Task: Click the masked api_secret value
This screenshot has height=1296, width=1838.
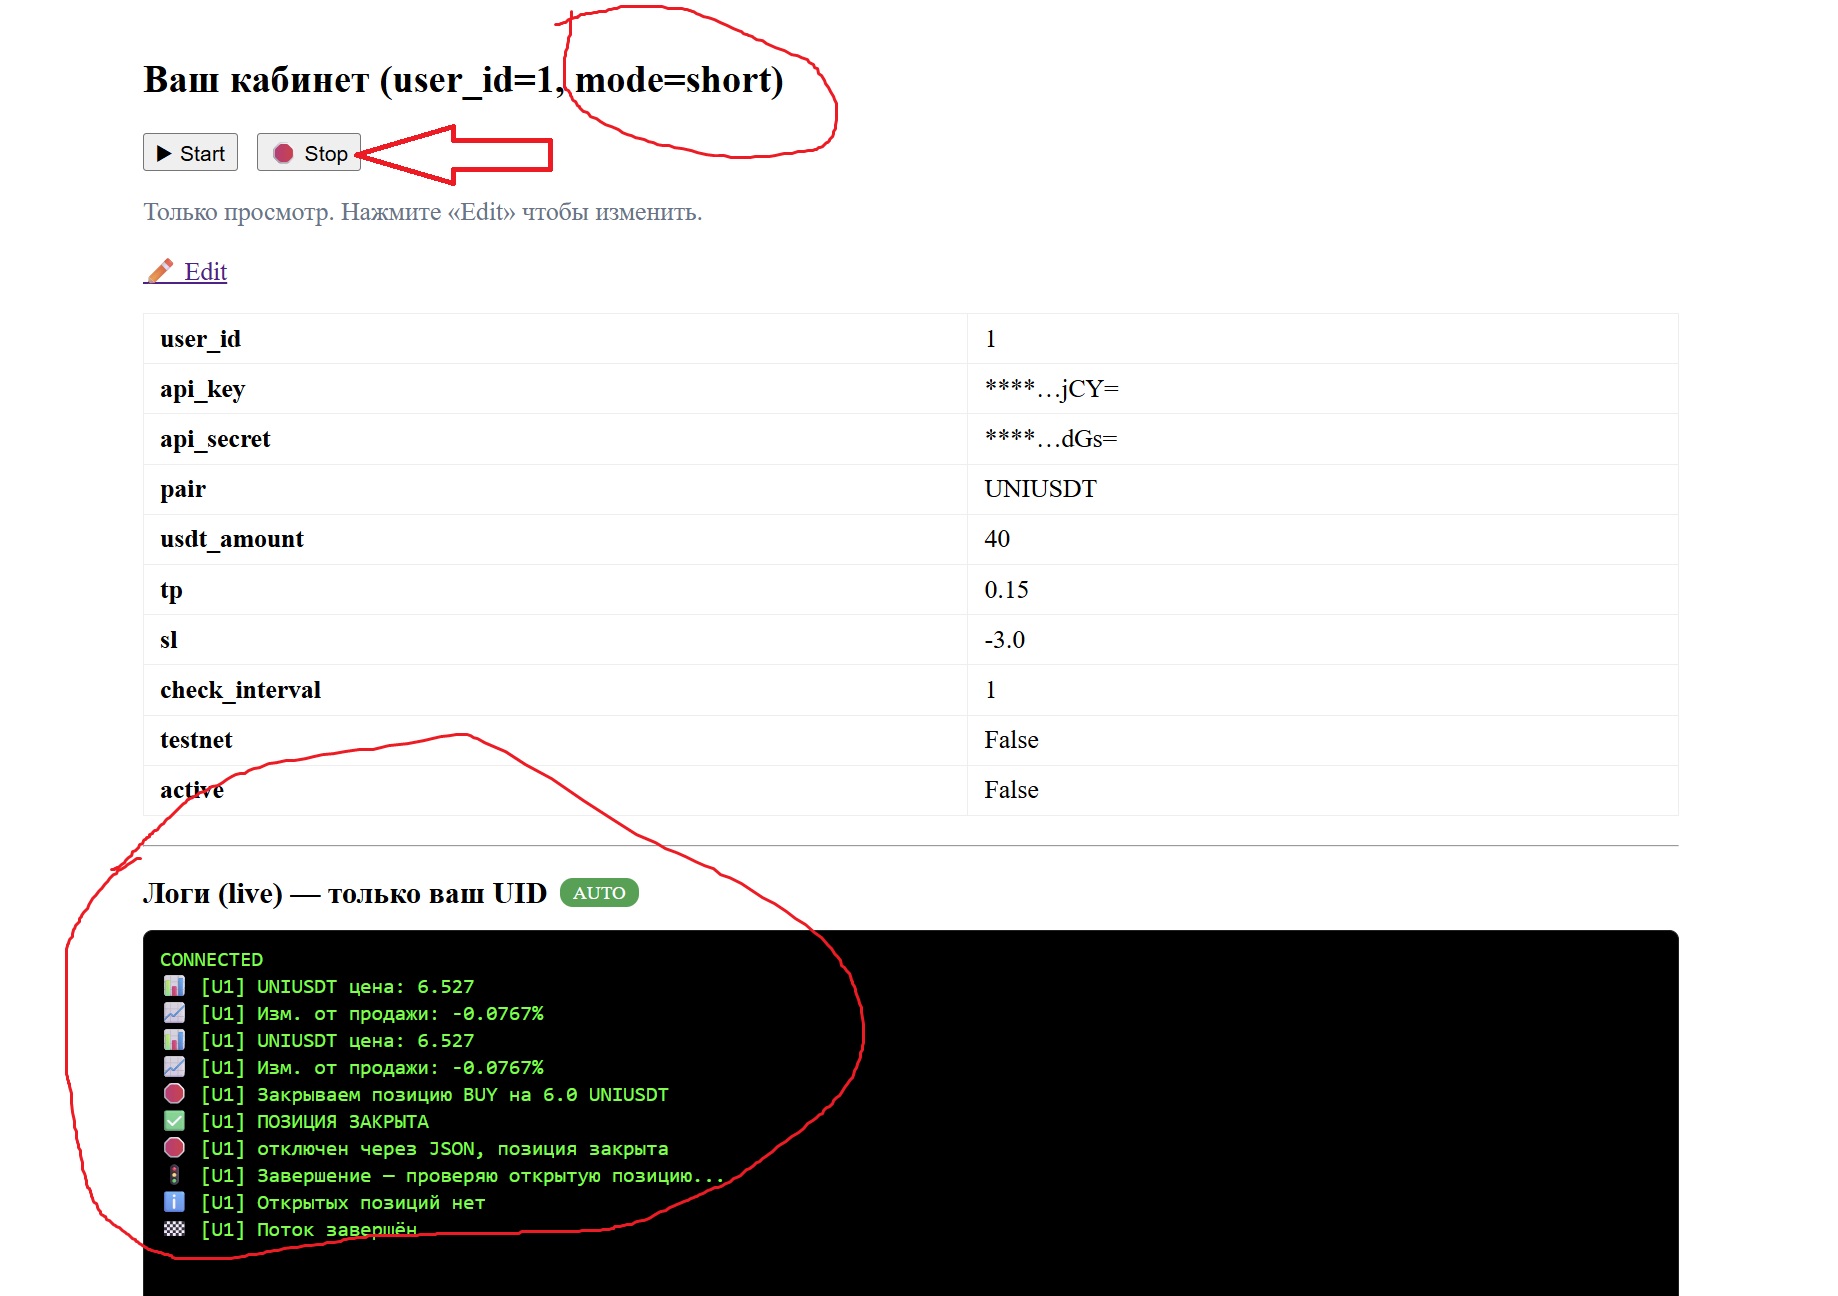Action: pos(1050,439)
